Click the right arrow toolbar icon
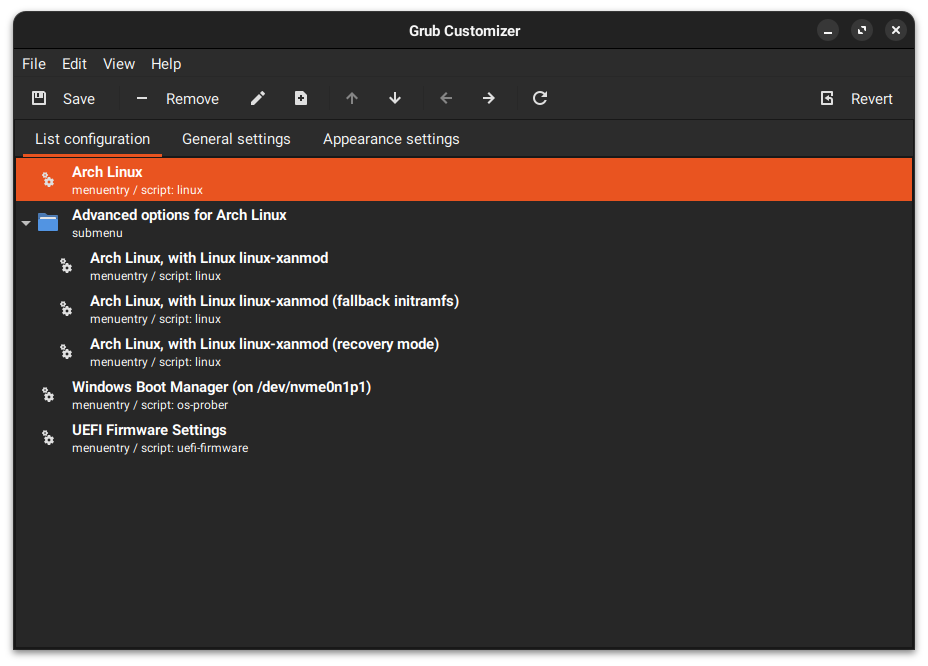 pyautogui.click(x=489, y=98)
